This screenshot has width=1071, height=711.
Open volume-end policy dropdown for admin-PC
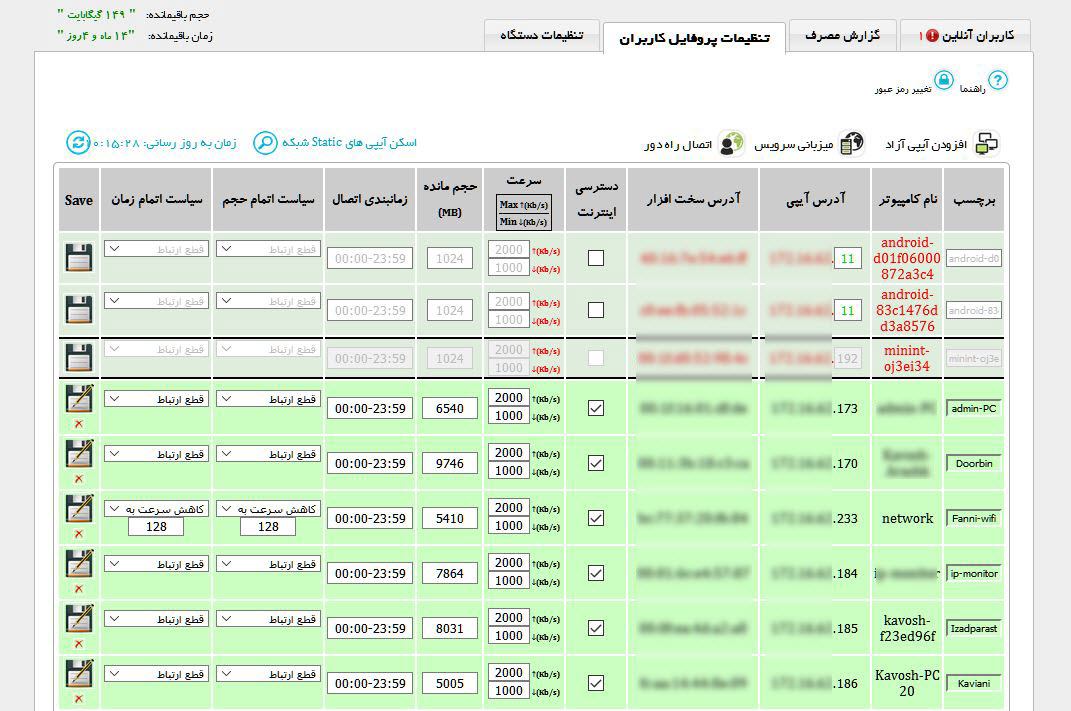(268, 399)
